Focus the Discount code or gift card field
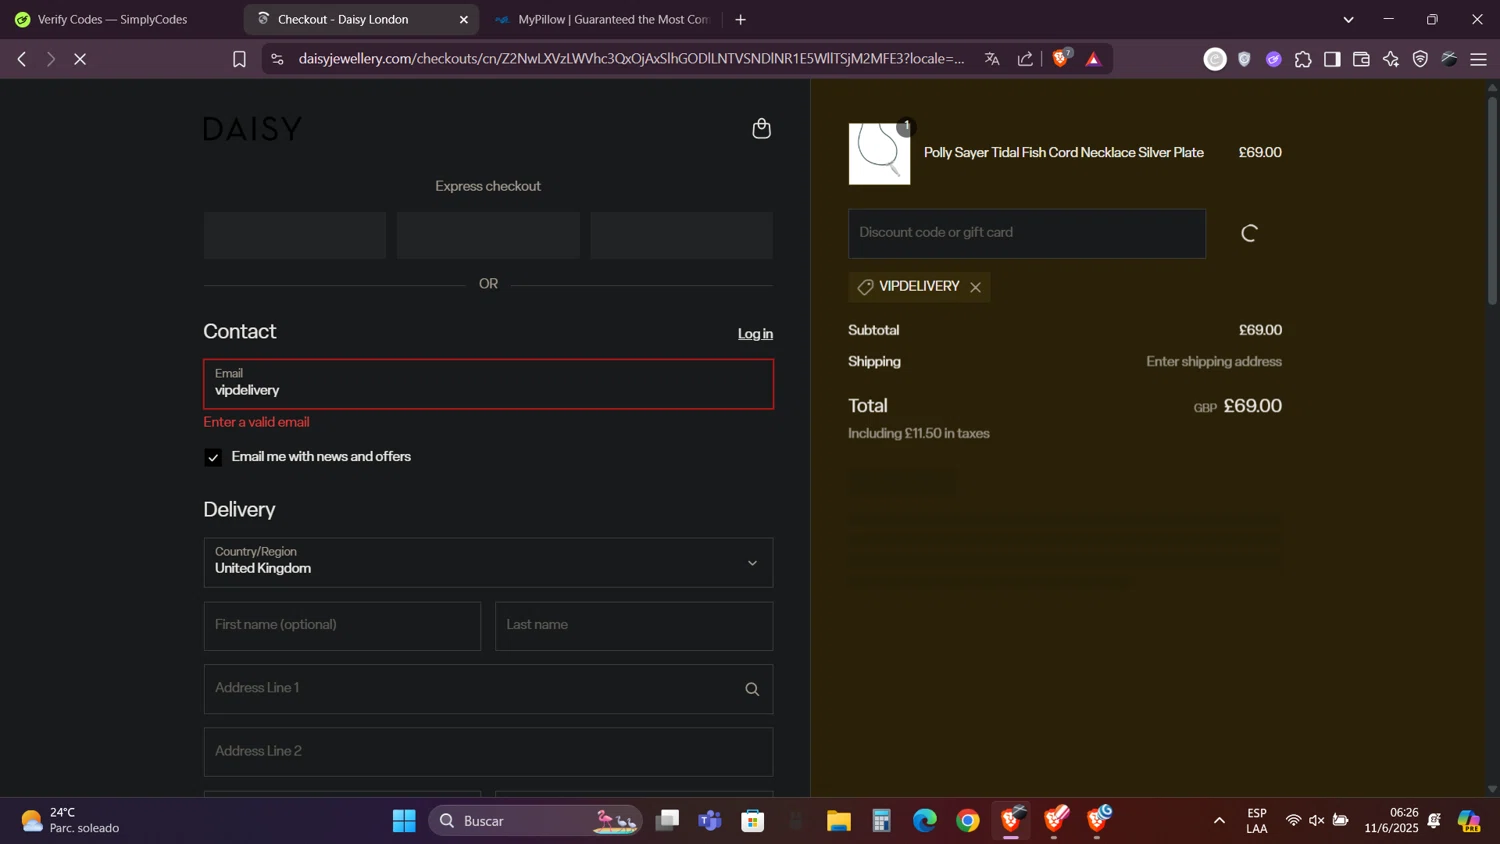 (x=1027, y=233)
